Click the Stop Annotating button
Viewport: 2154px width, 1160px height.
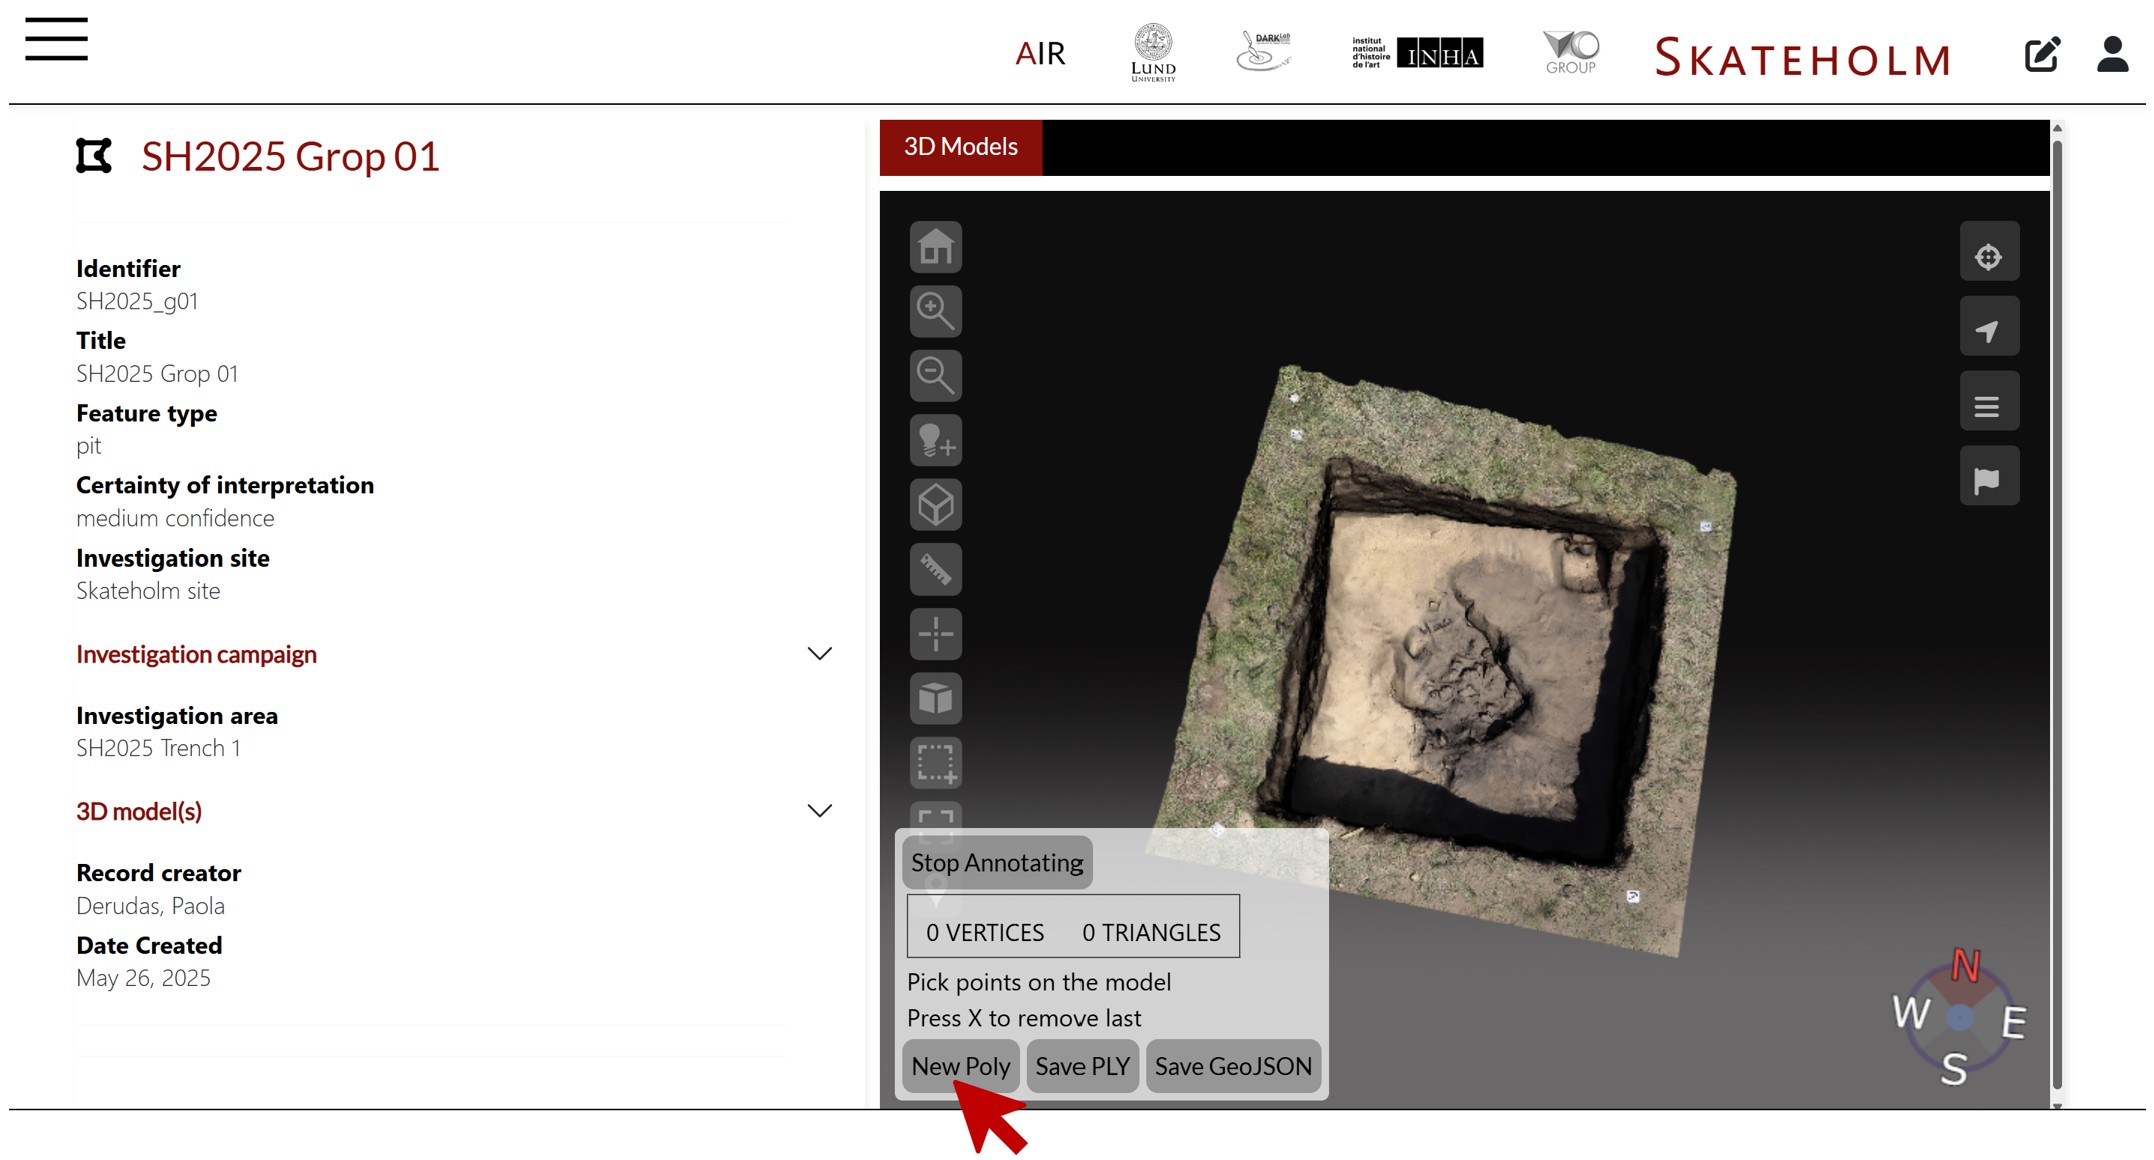click(996, 863)
